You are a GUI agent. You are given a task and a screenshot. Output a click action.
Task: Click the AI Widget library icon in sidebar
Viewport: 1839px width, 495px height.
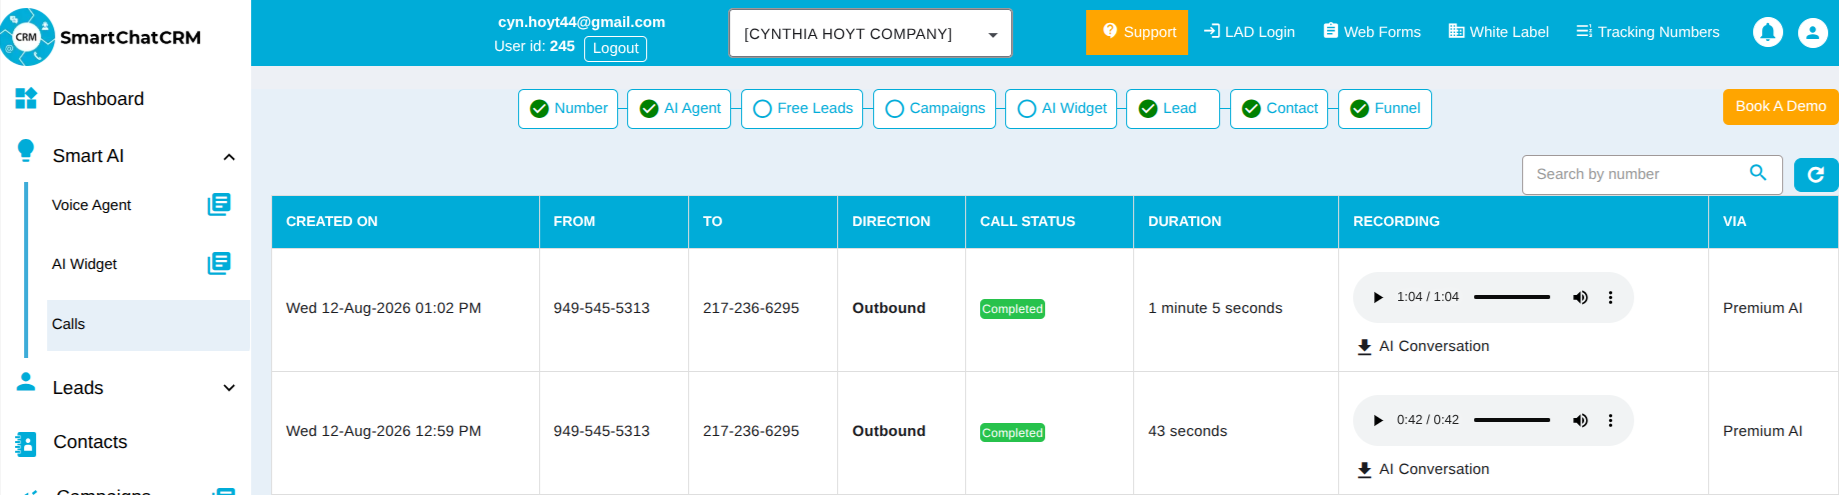click(219, 263)
